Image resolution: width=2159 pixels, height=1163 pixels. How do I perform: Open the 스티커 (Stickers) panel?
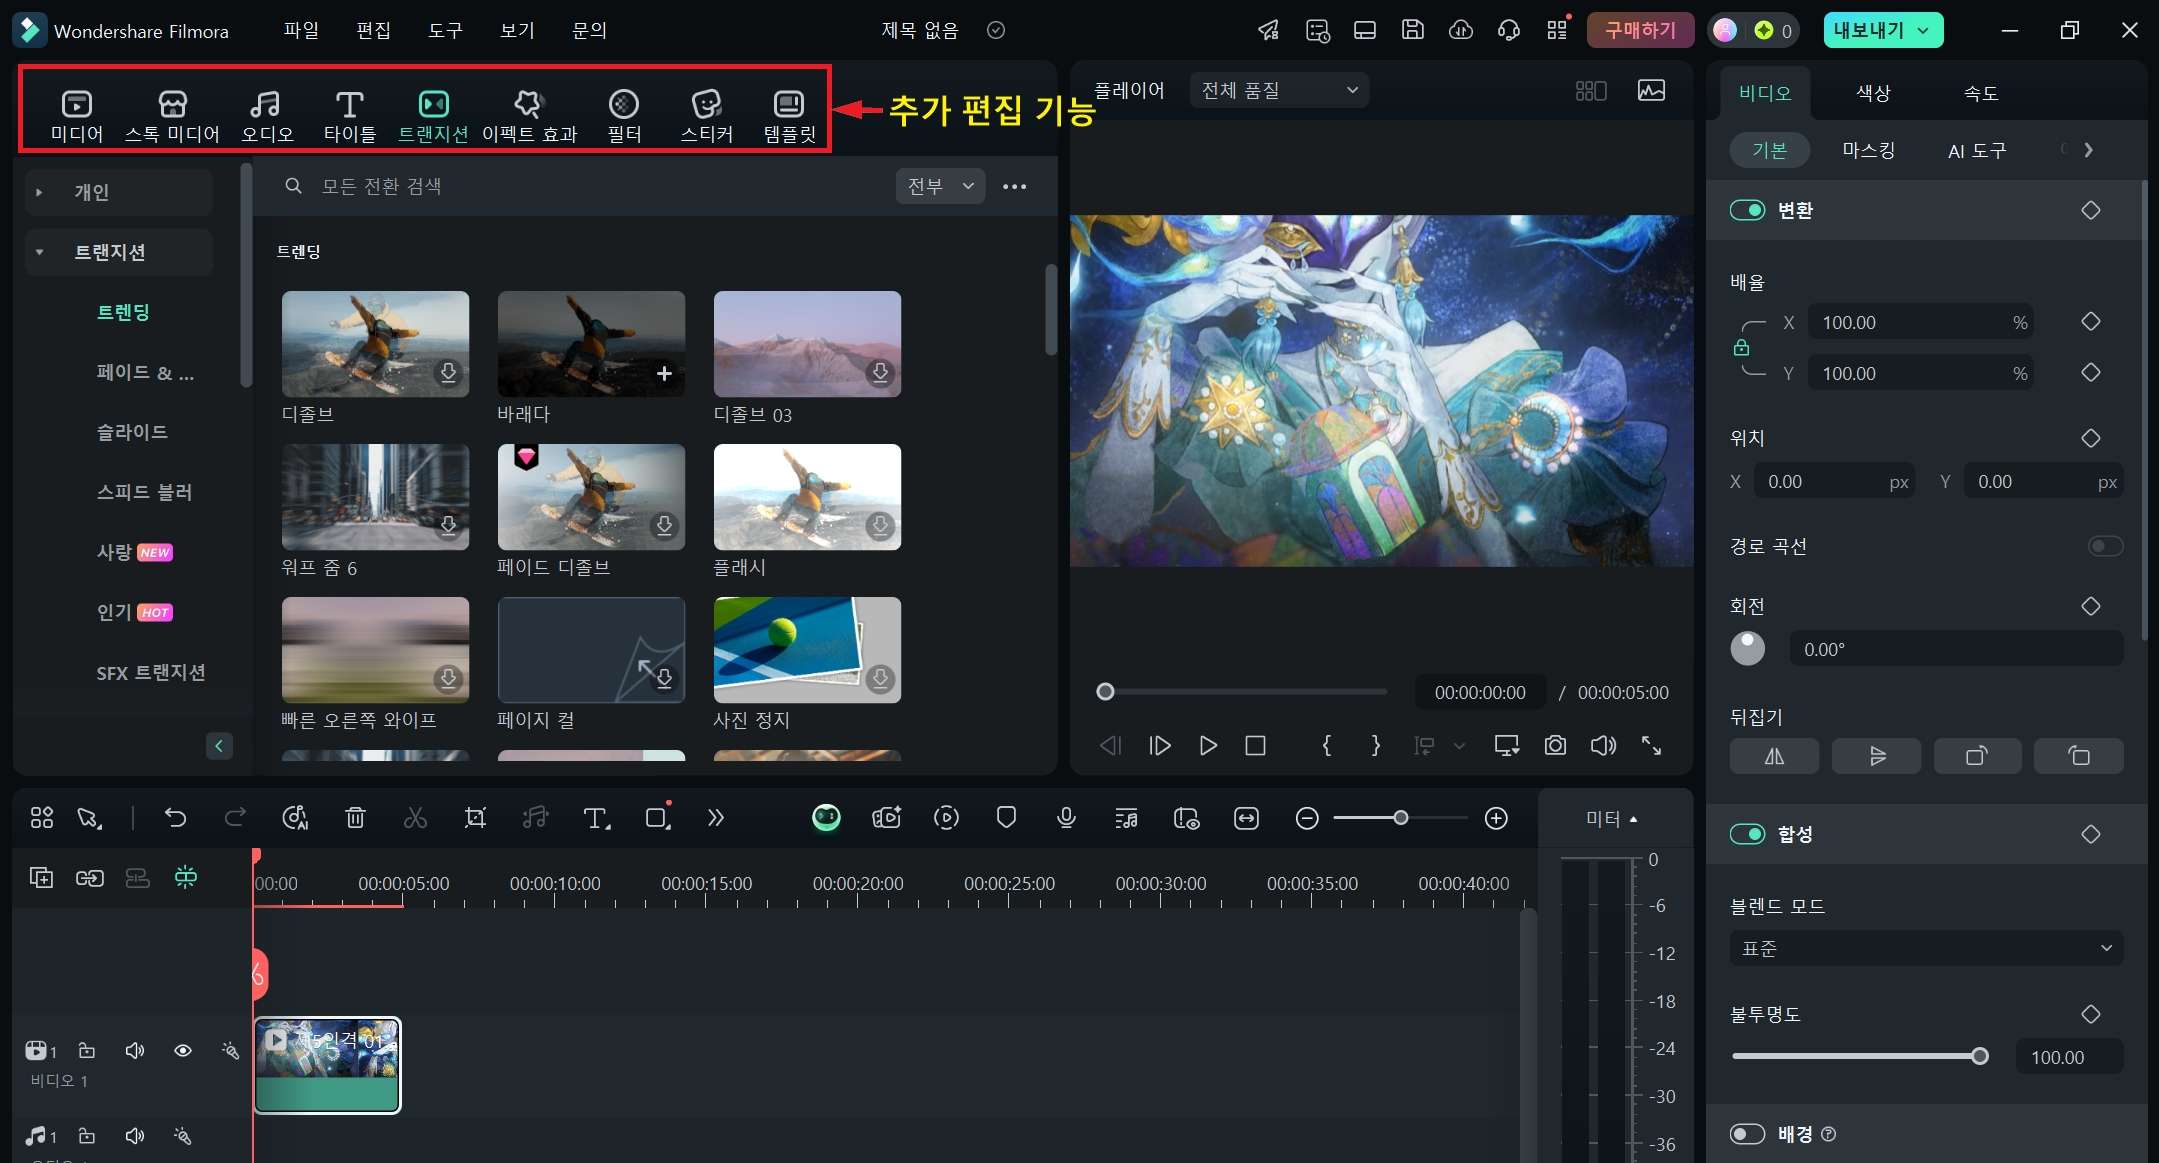(x=707, y=115)
